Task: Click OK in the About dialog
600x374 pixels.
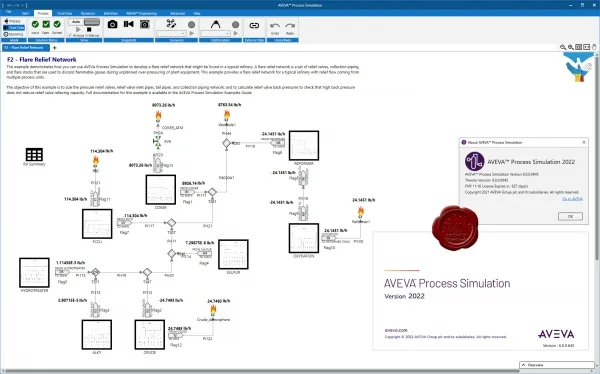Action: pyautogui.click(x=570, y=216)
